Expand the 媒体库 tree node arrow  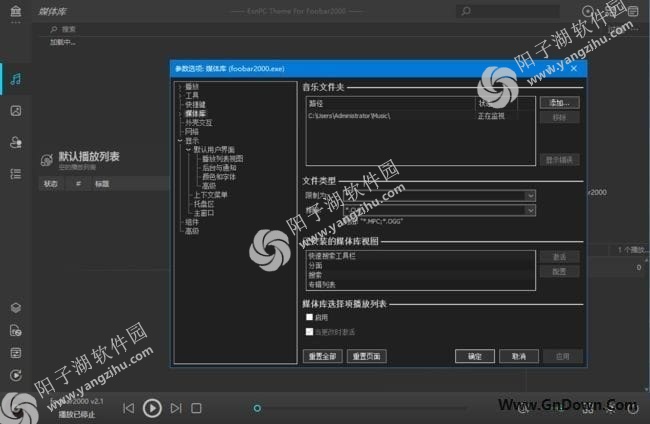coord(180,113)
